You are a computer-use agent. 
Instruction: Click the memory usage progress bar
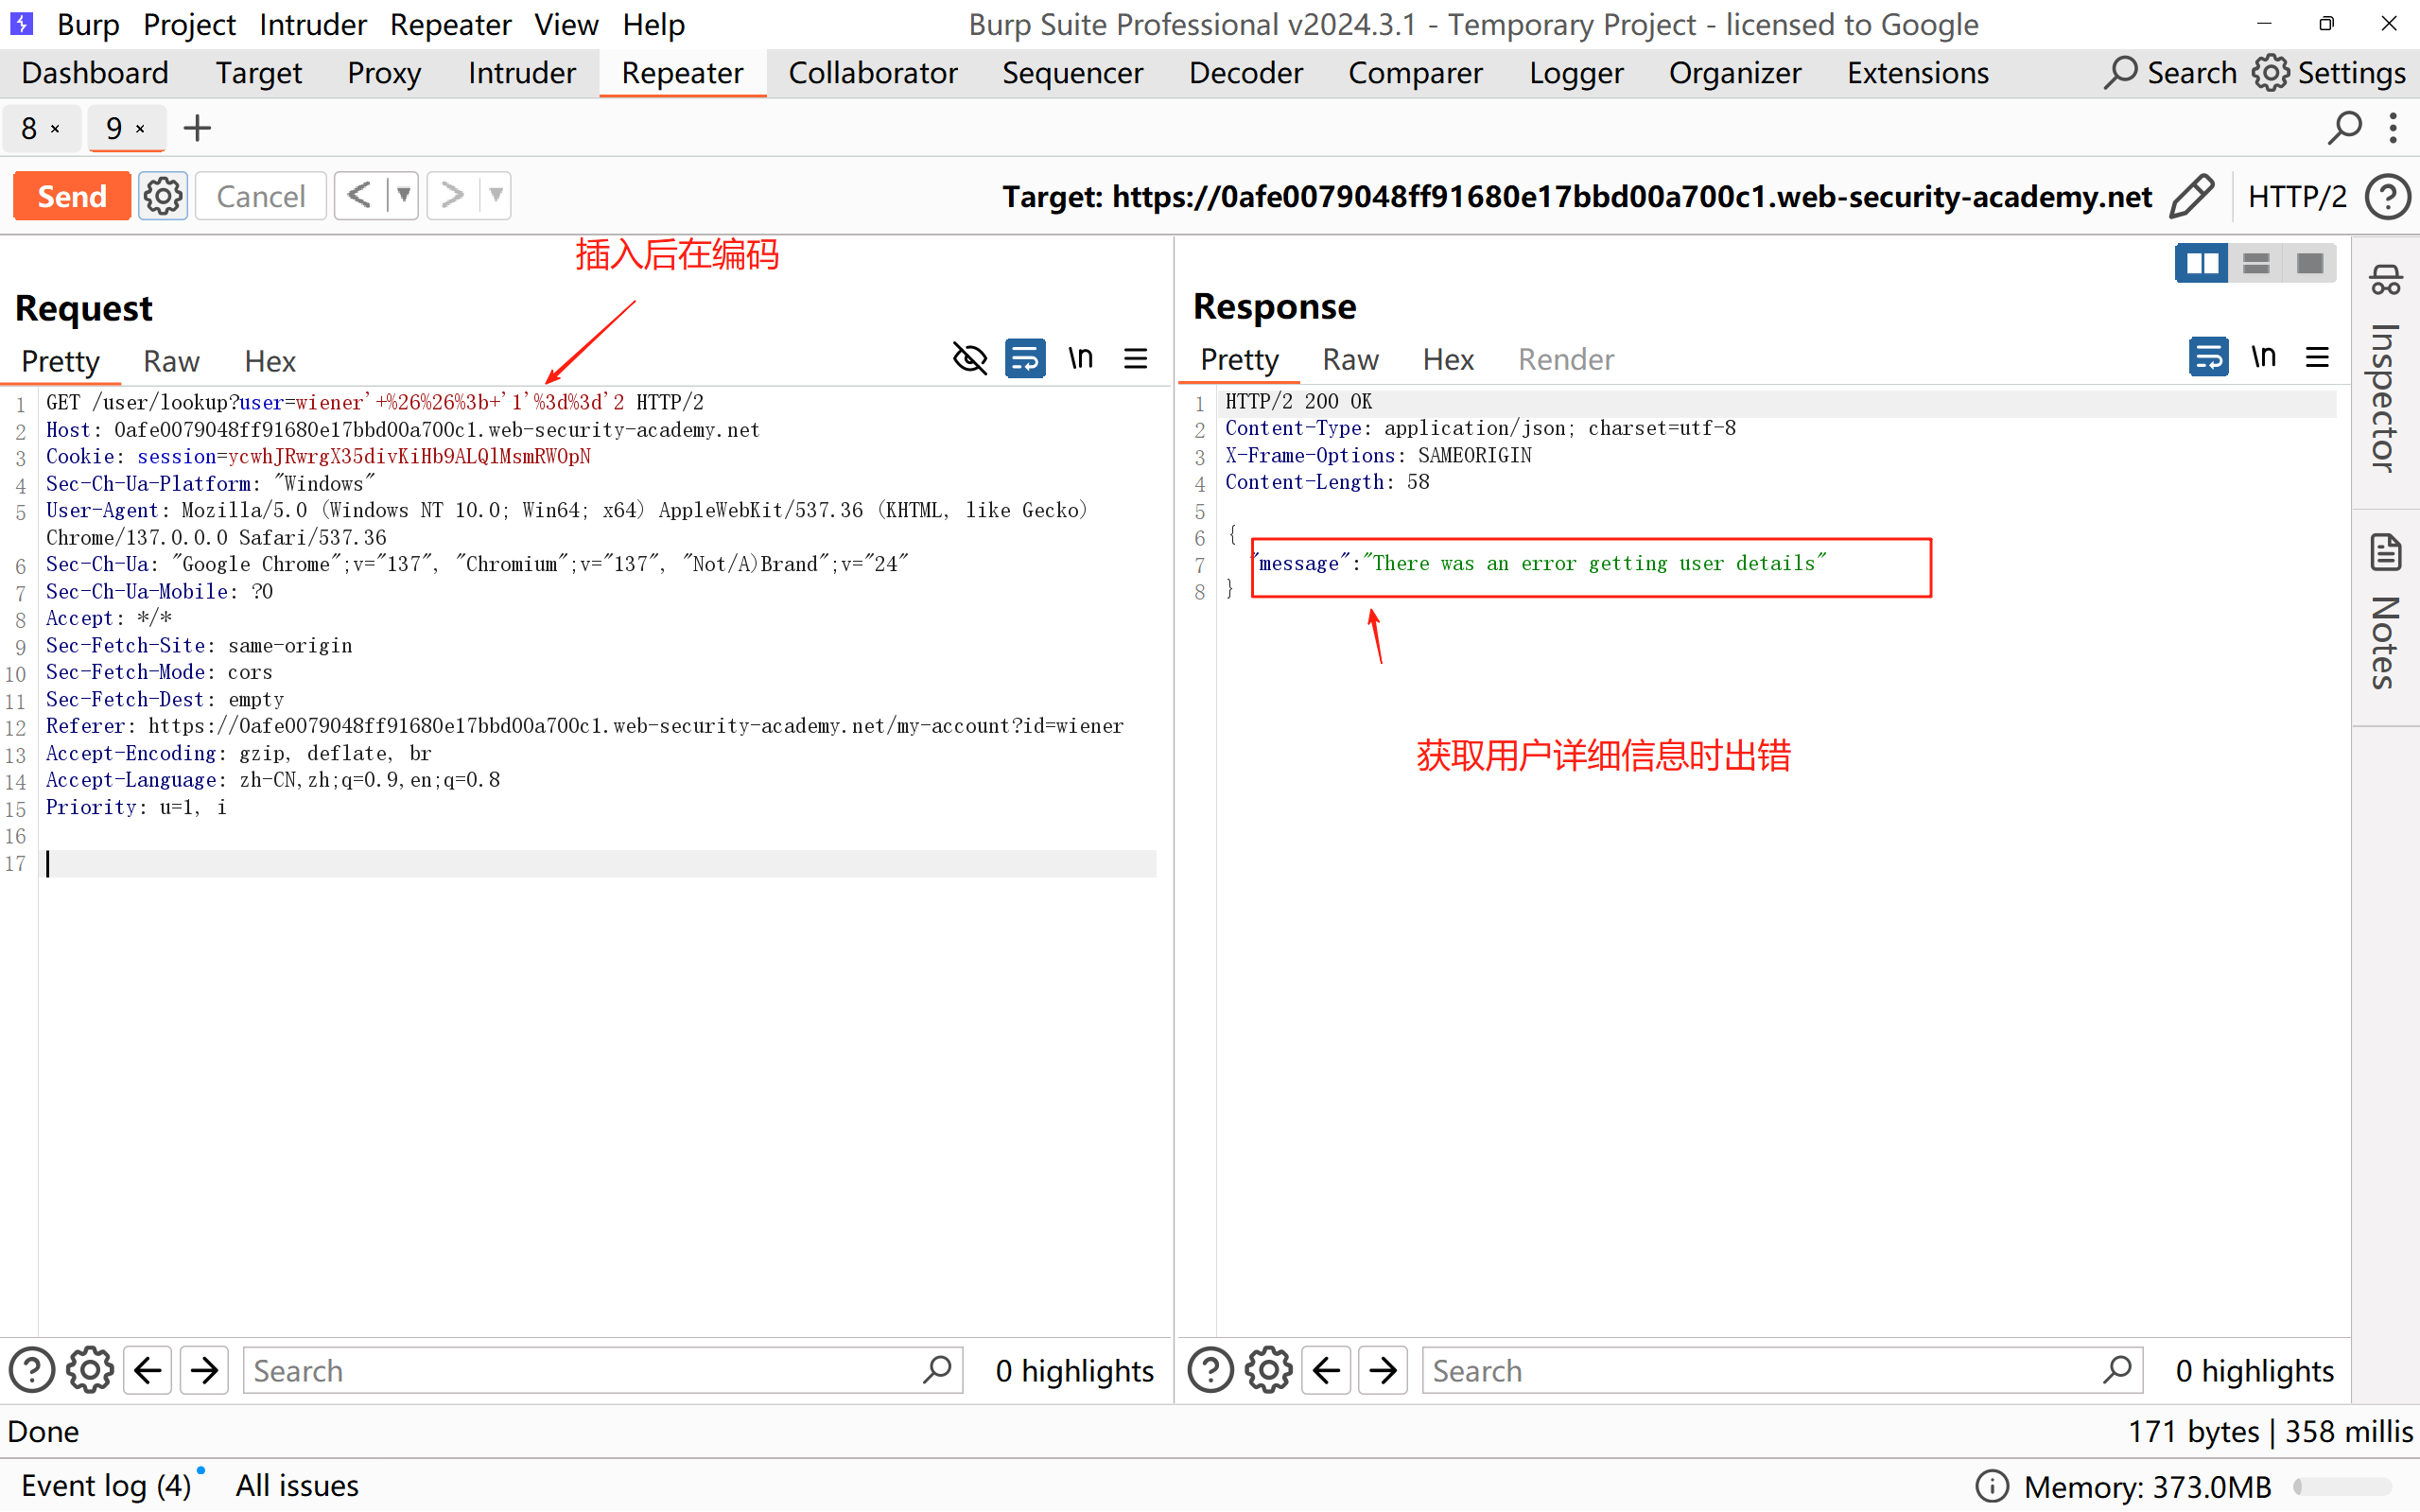(2342, 1486)
